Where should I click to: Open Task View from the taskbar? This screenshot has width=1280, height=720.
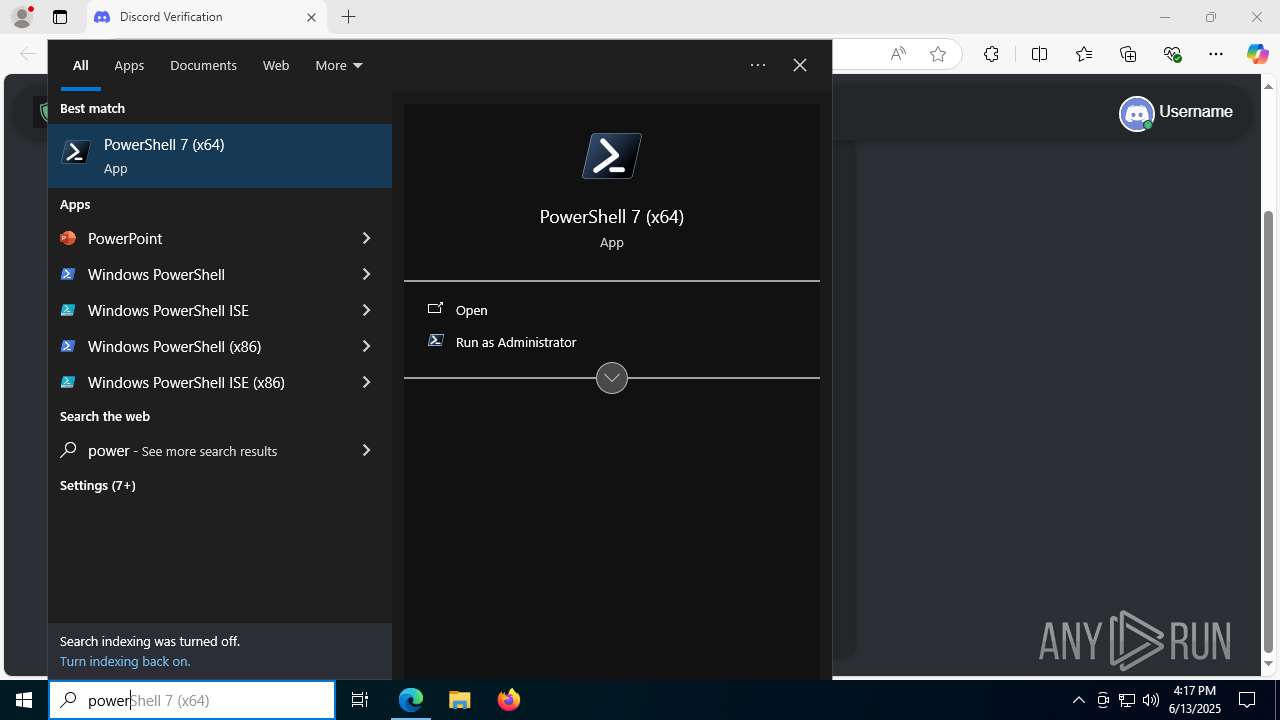click(x=360, y=700)
